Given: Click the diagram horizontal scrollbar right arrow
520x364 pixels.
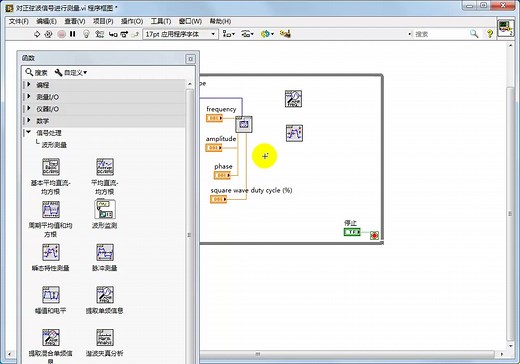Looking at the screenshot, I should 502,354.
